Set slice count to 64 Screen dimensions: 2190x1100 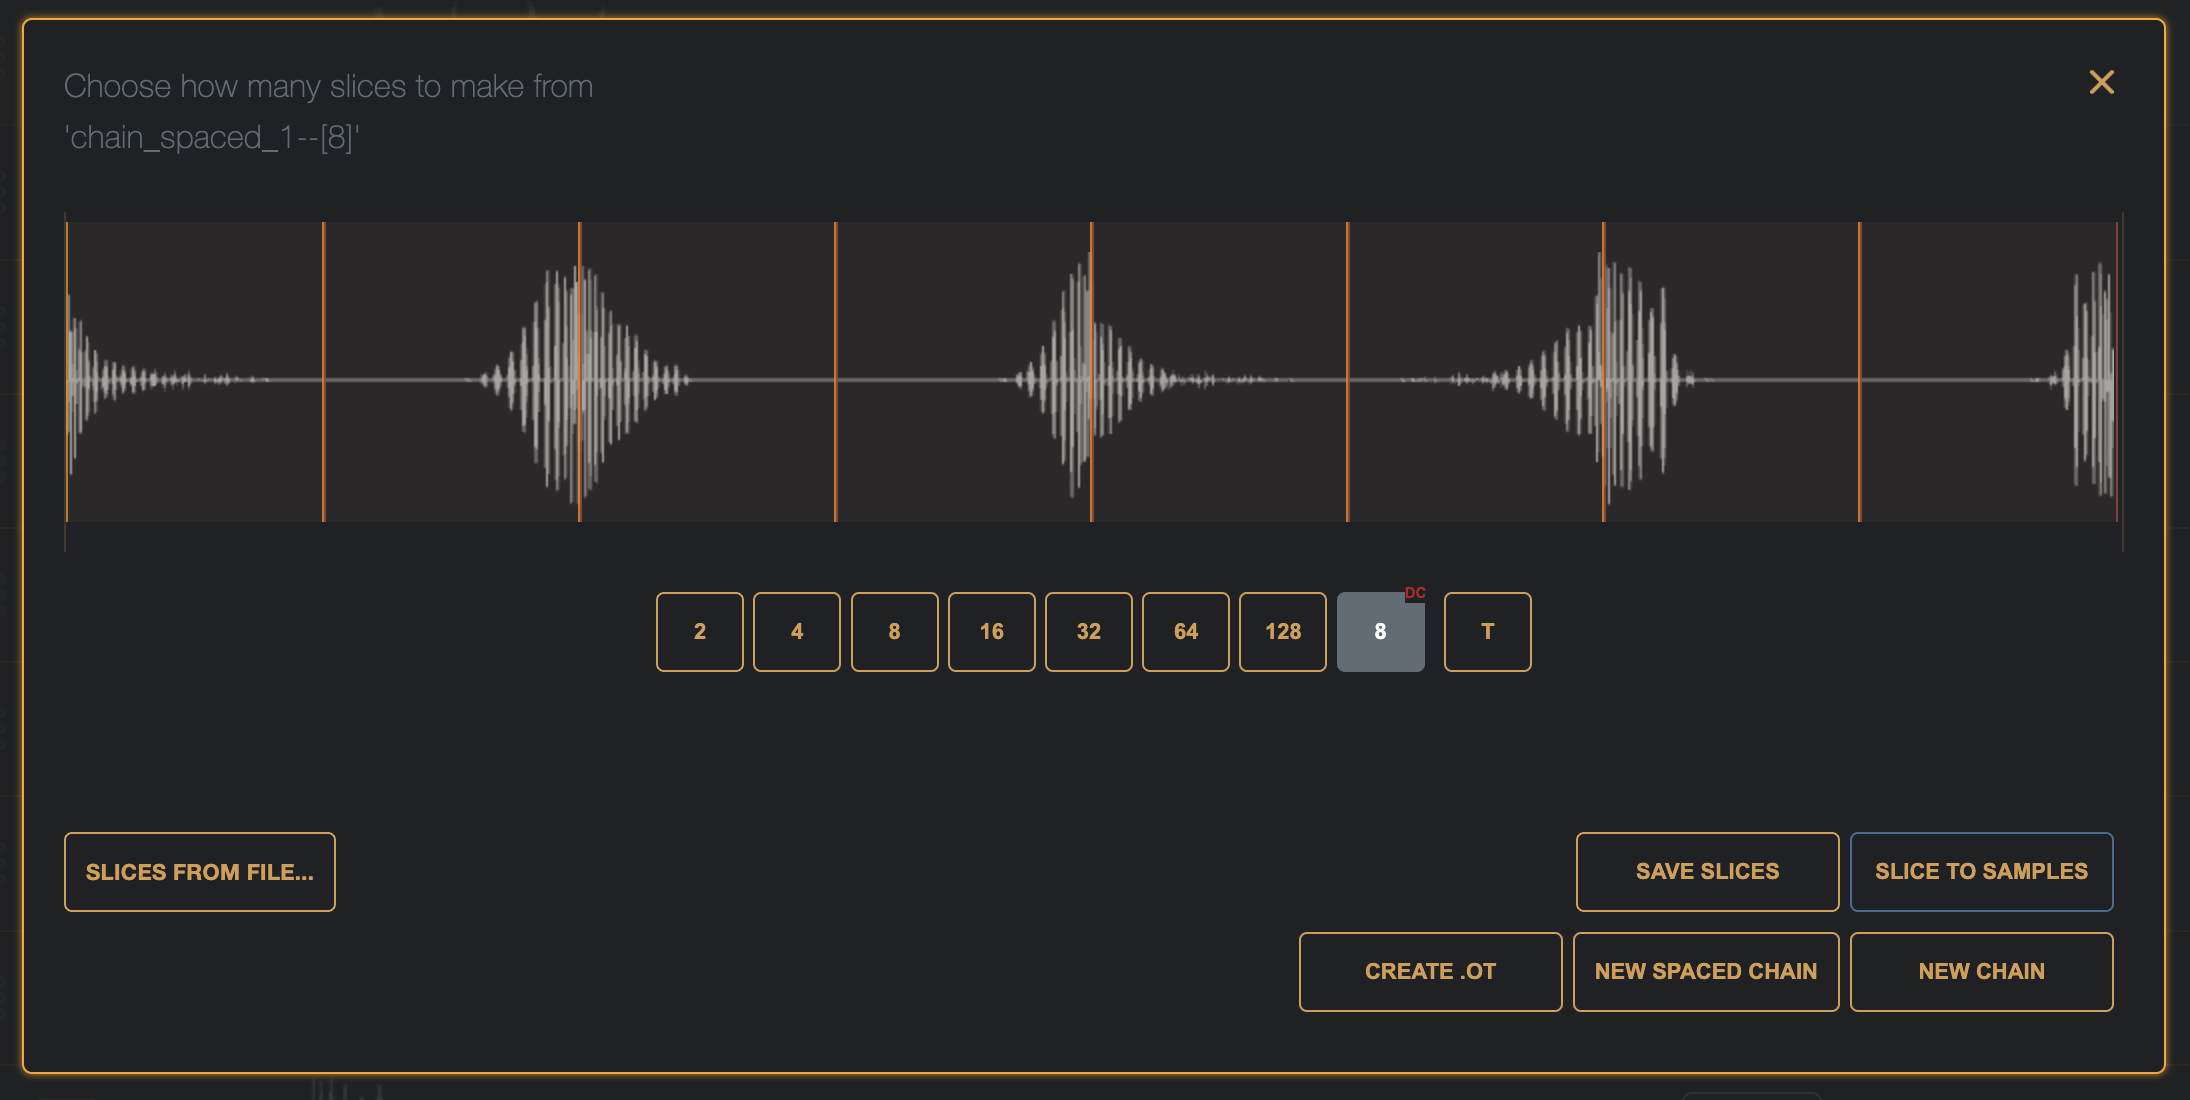pyautogui.click(x=1185, y=631)
